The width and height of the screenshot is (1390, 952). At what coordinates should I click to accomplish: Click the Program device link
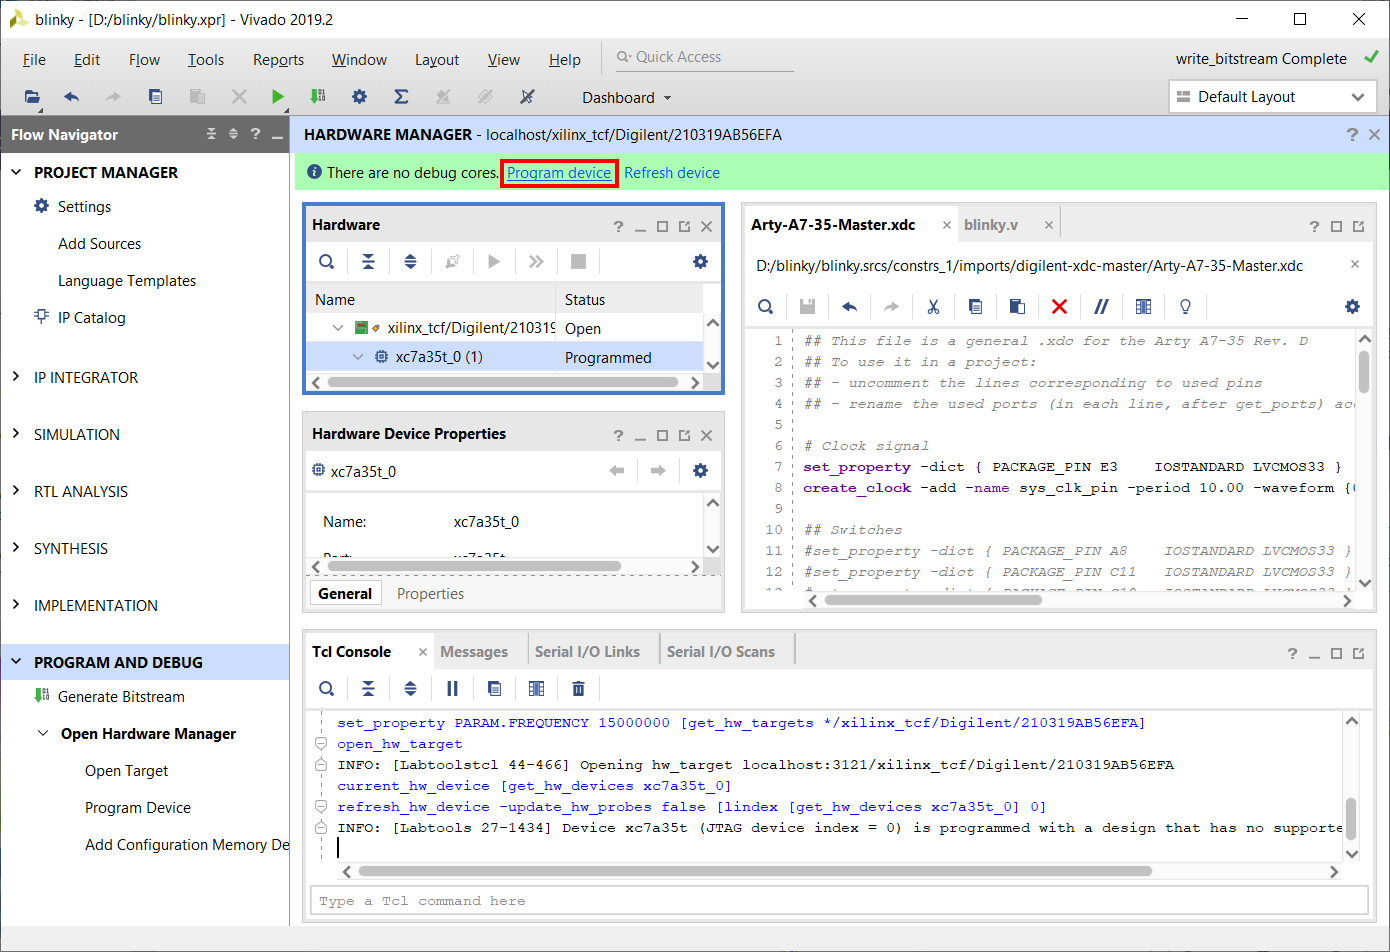coord(559,173)
